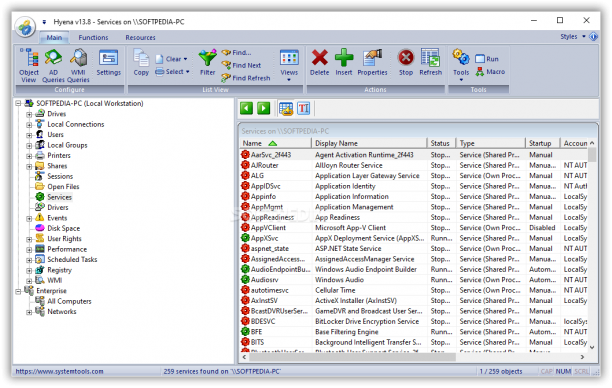Sort by the Startup column header
The height and width of the screenshot is (388, 612).
543,143
